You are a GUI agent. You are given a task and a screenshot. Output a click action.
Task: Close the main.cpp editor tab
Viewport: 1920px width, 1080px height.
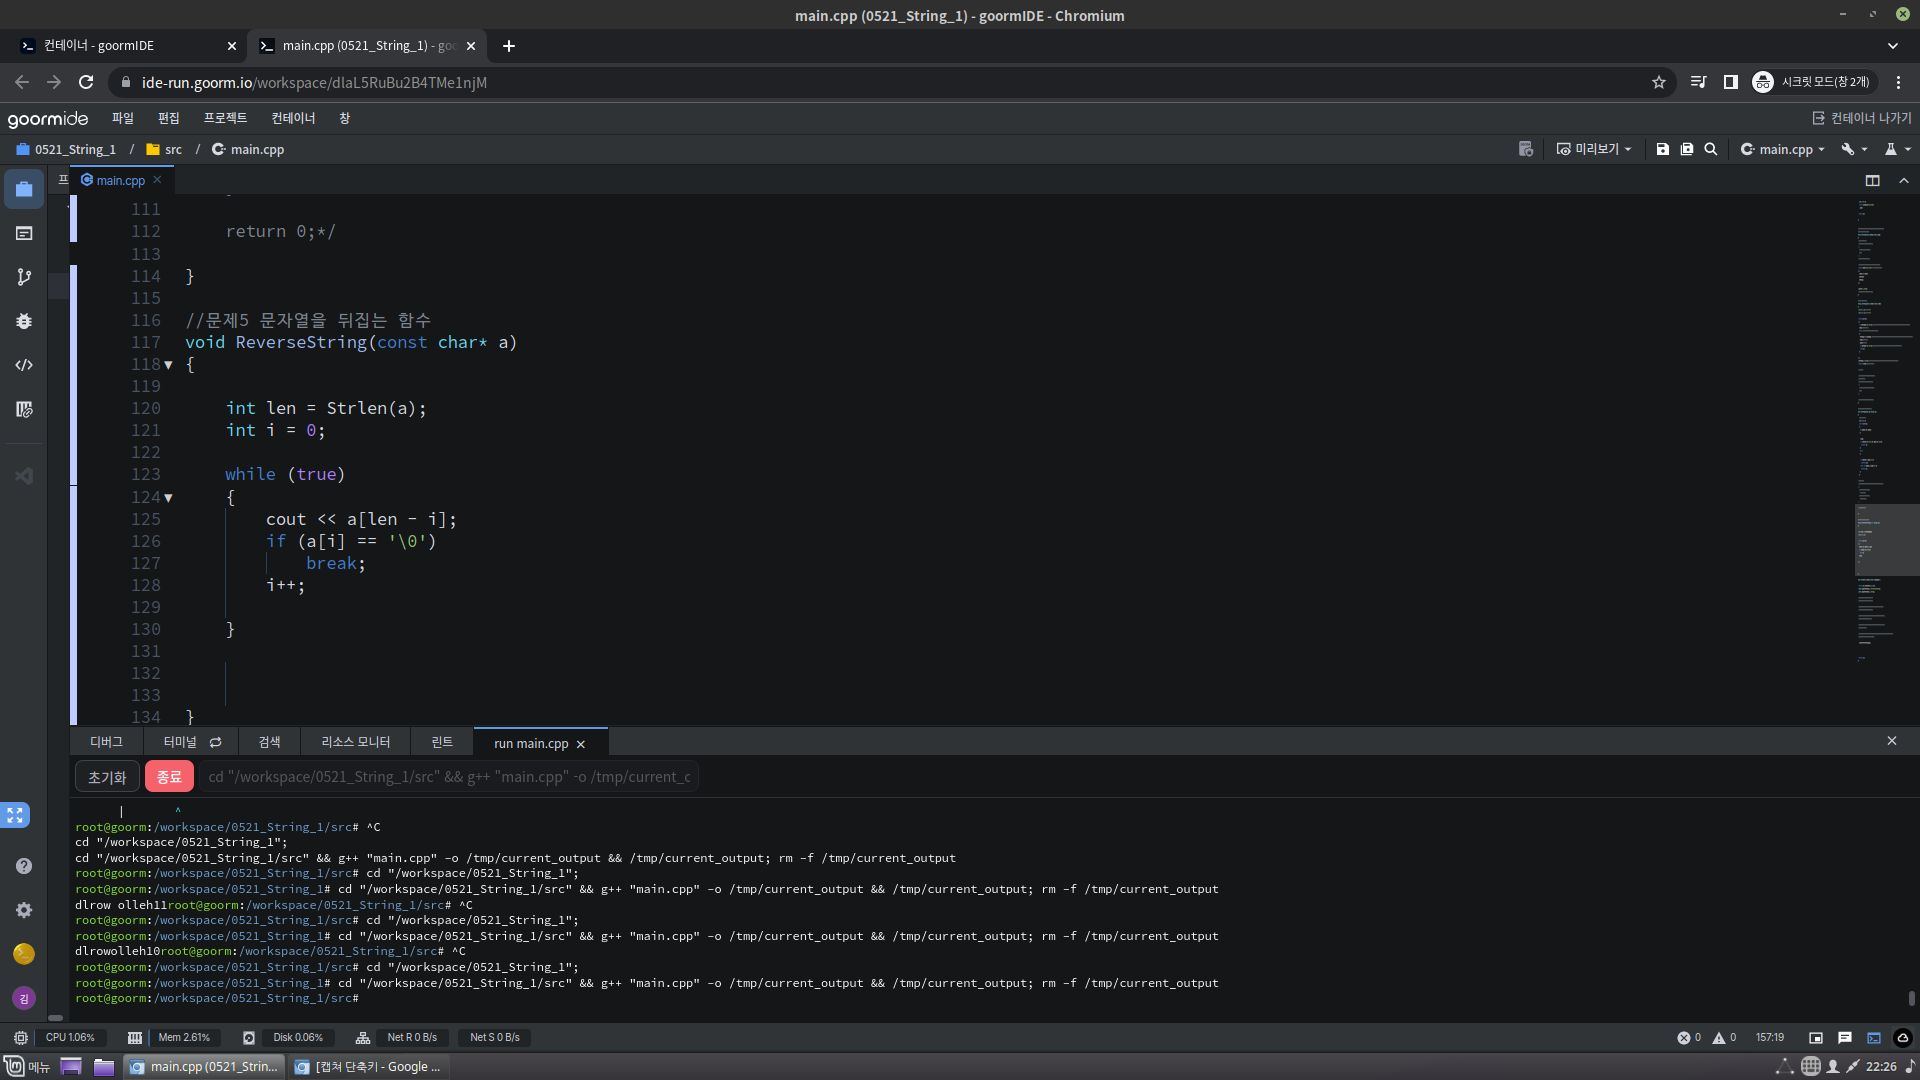[157, 180]
